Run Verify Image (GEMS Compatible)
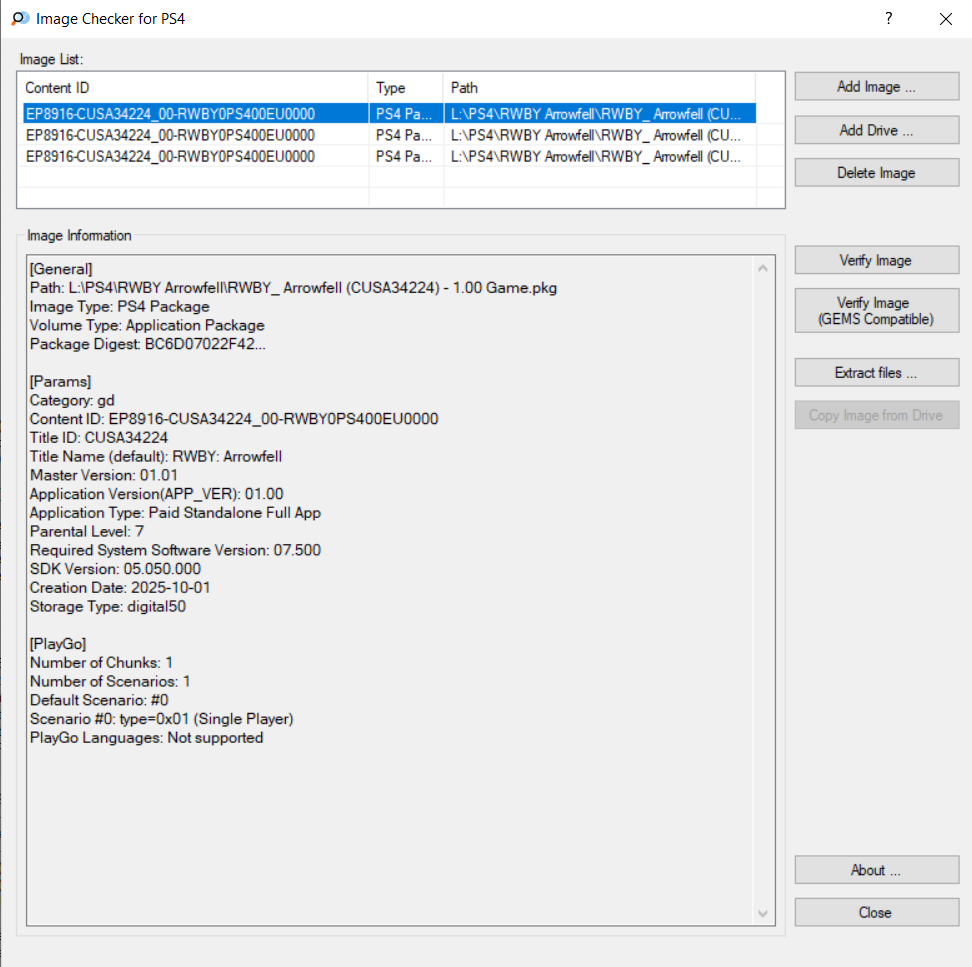The width and height of the screenshot is (972, 967). [876, 311]
